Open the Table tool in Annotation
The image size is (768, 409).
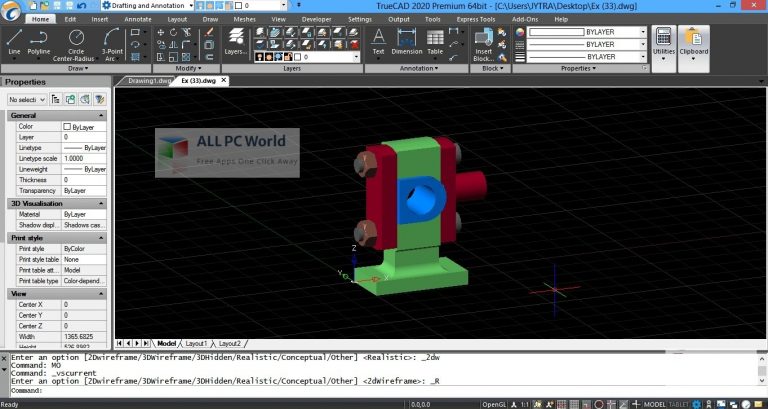tap(435, 41)
